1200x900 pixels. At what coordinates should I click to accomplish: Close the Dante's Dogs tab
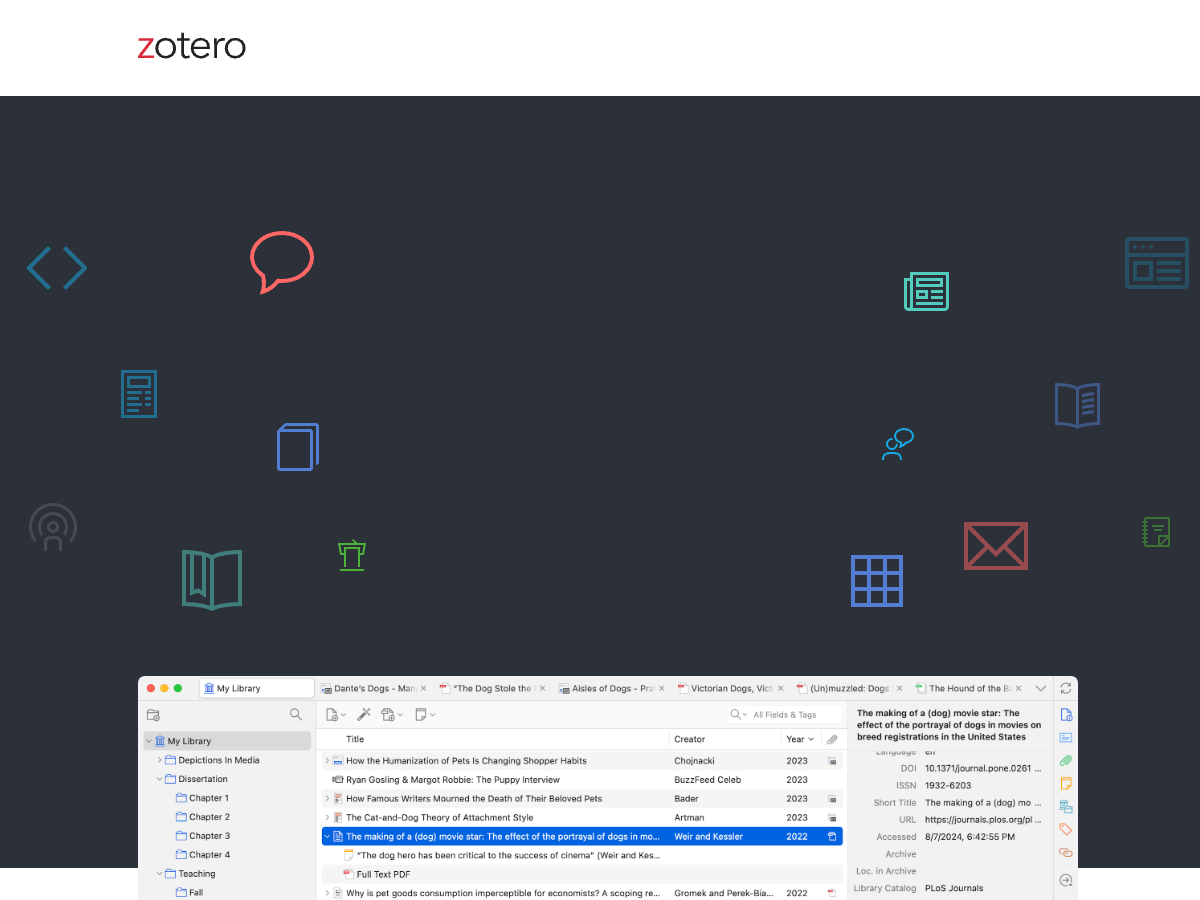point(424,688)
